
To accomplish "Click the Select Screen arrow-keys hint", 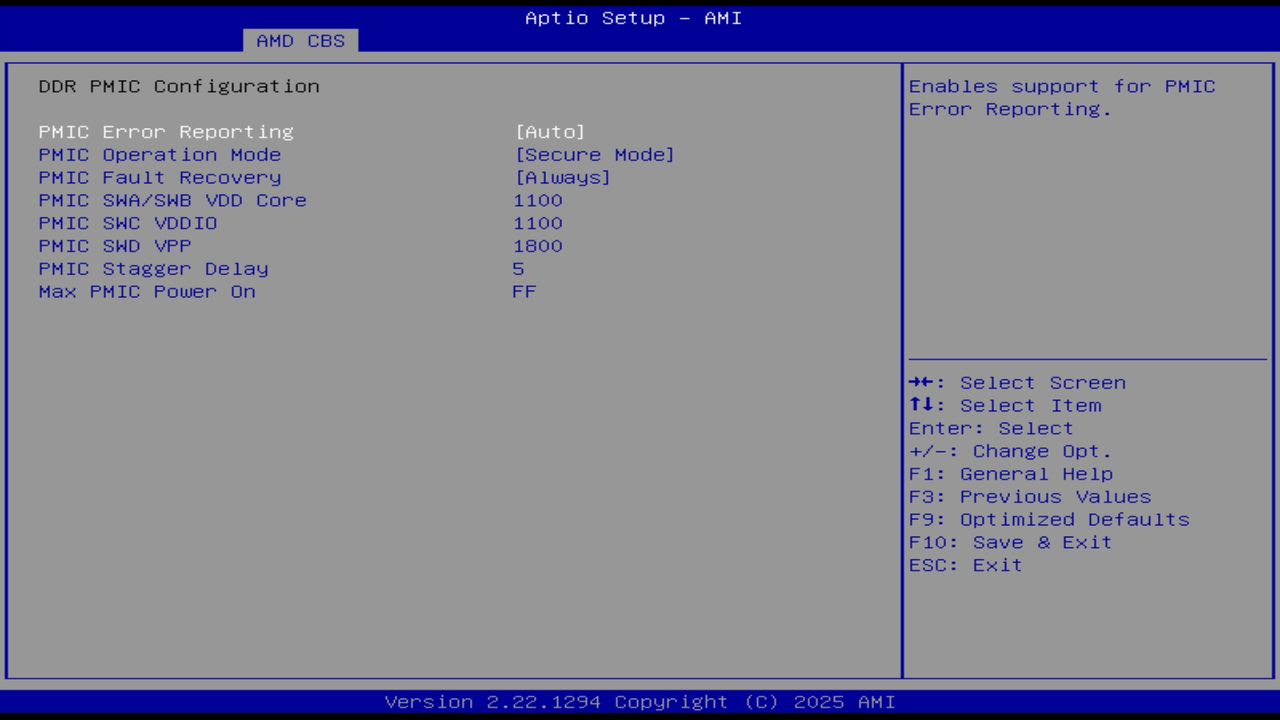I will (x=1018, y=383).
